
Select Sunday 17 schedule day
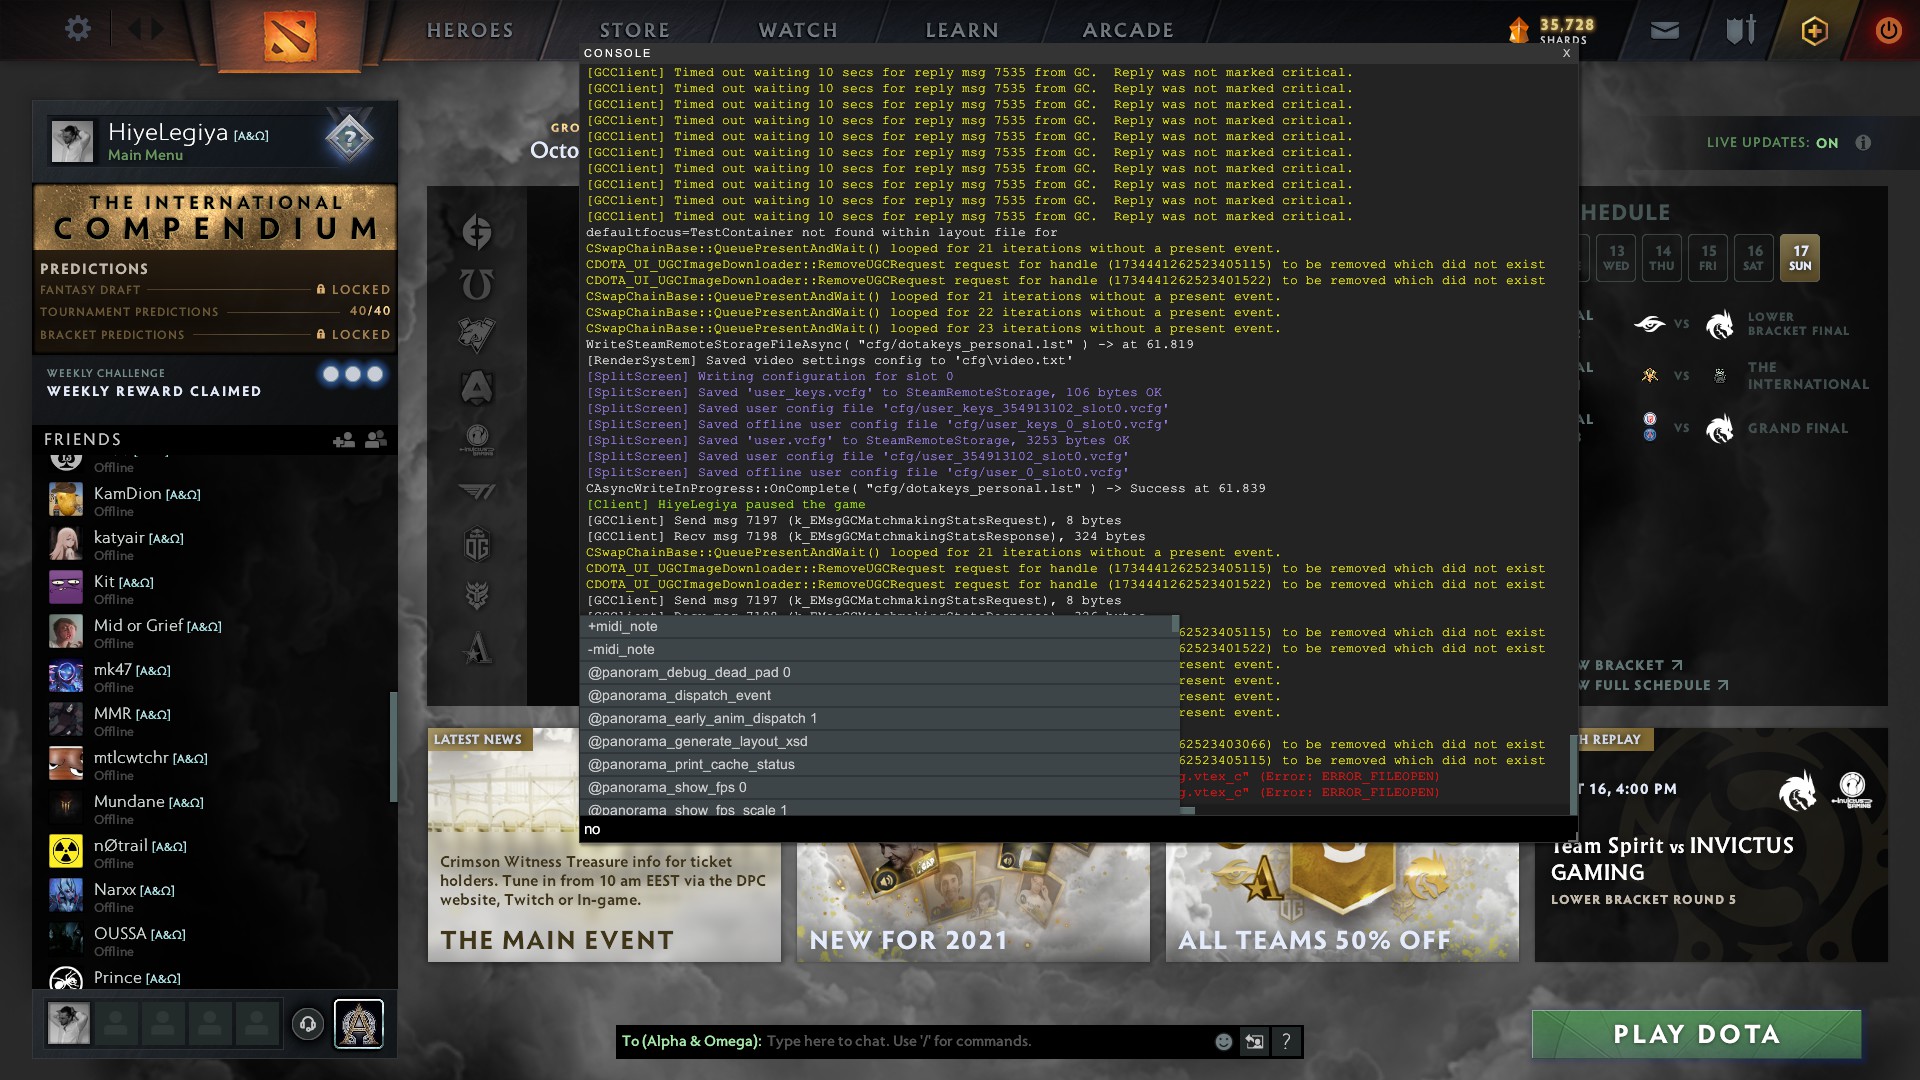click(1800, 258)
